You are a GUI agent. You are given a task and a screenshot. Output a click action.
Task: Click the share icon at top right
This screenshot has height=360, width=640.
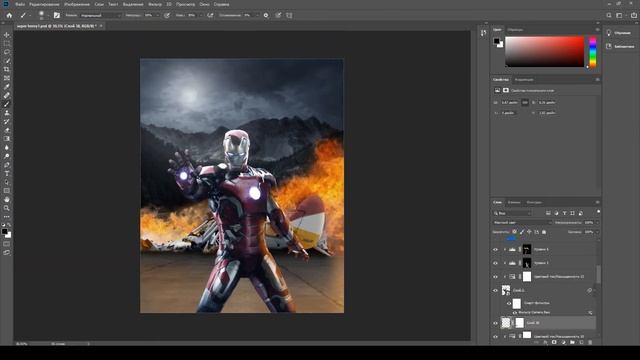pos(633,15)
